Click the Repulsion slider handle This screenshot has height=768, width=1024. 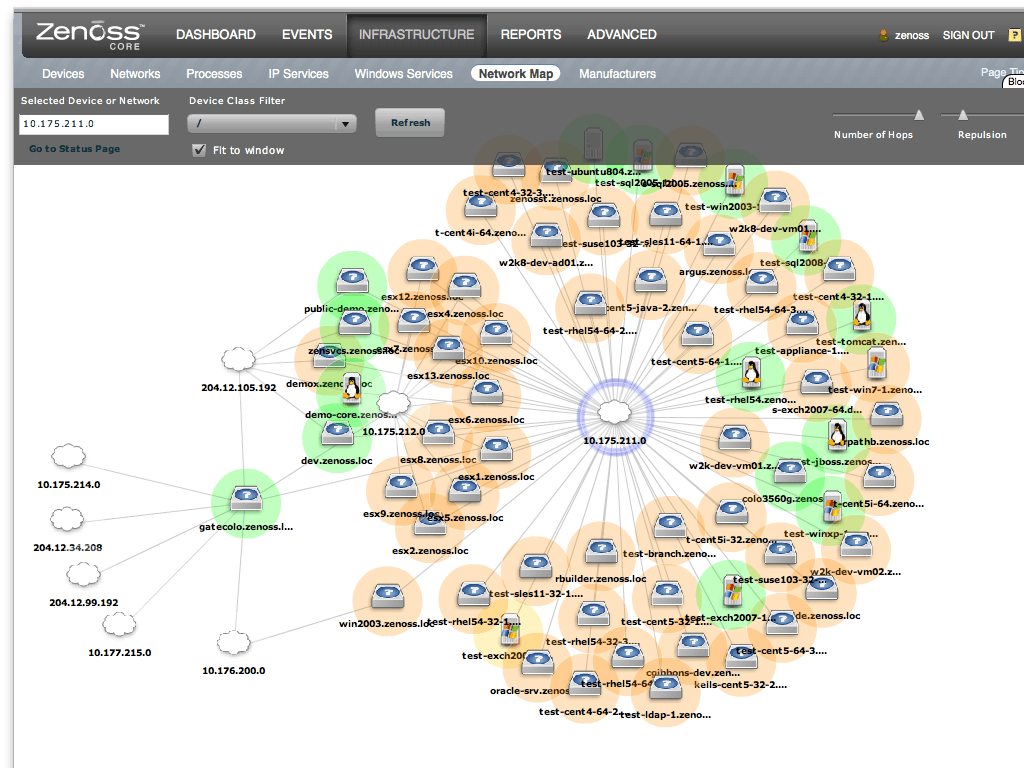[x=963, y=116]
